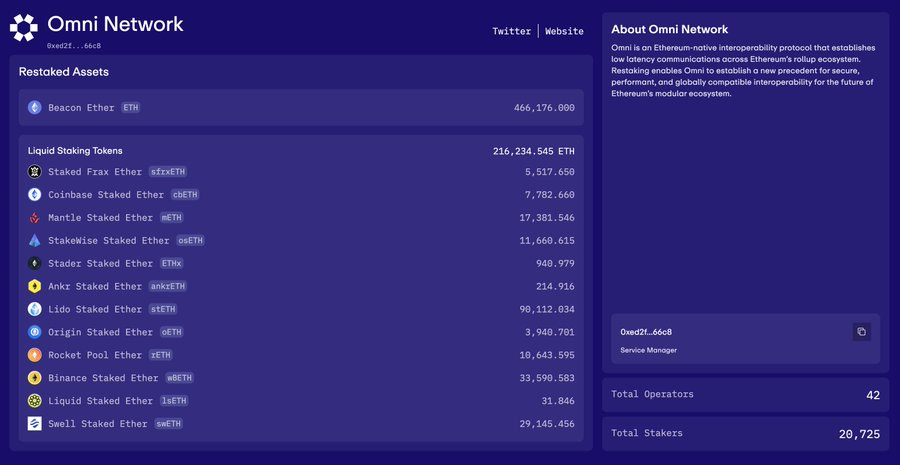Screen dimensions: 900x465
Task: Click the Swell Staked Ether token icon
Action: pos(34,424)
